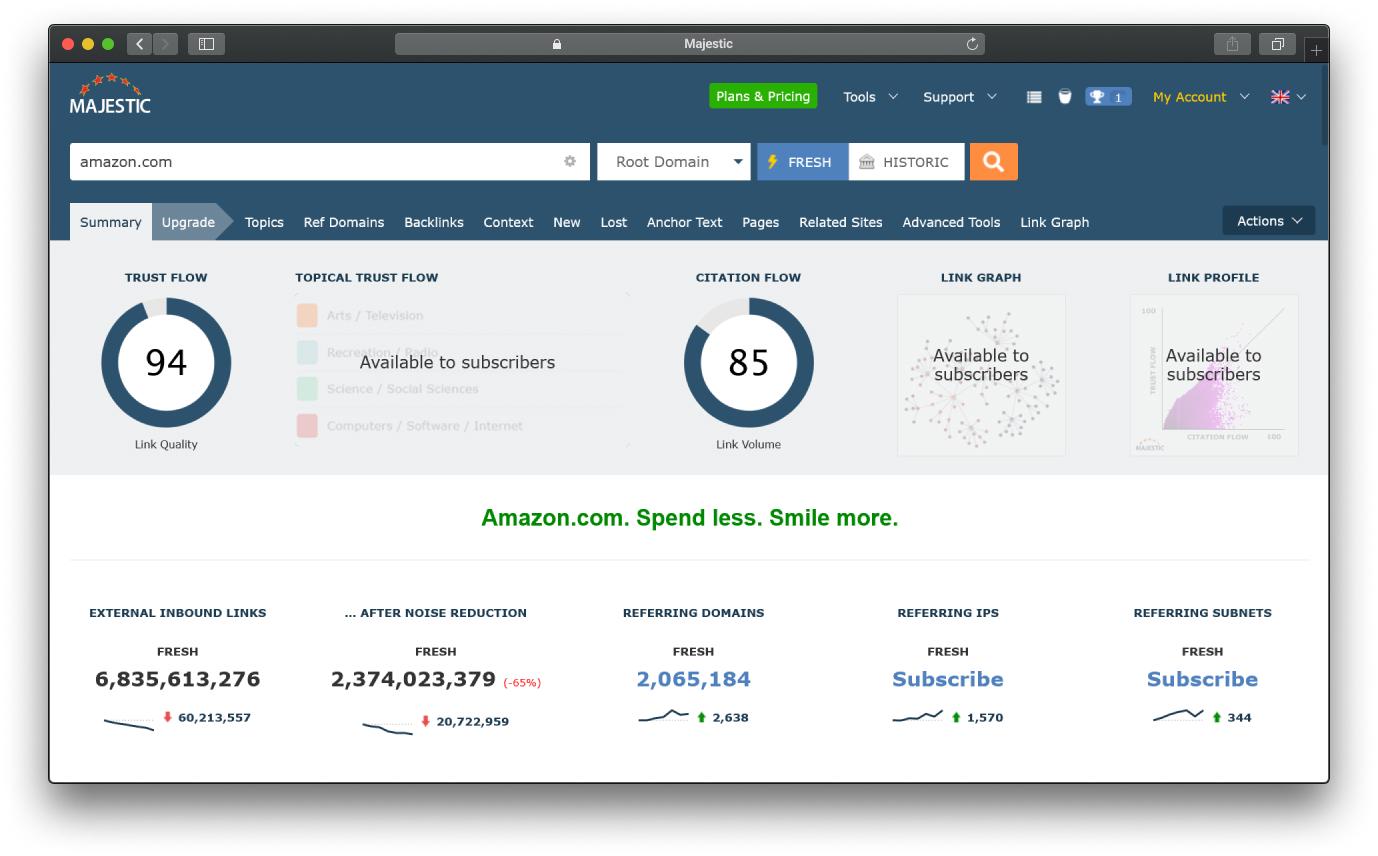Viewport: 1378px width, 856px height.
Task: Switch to the HISTORIC index
Action: (906, 162)
